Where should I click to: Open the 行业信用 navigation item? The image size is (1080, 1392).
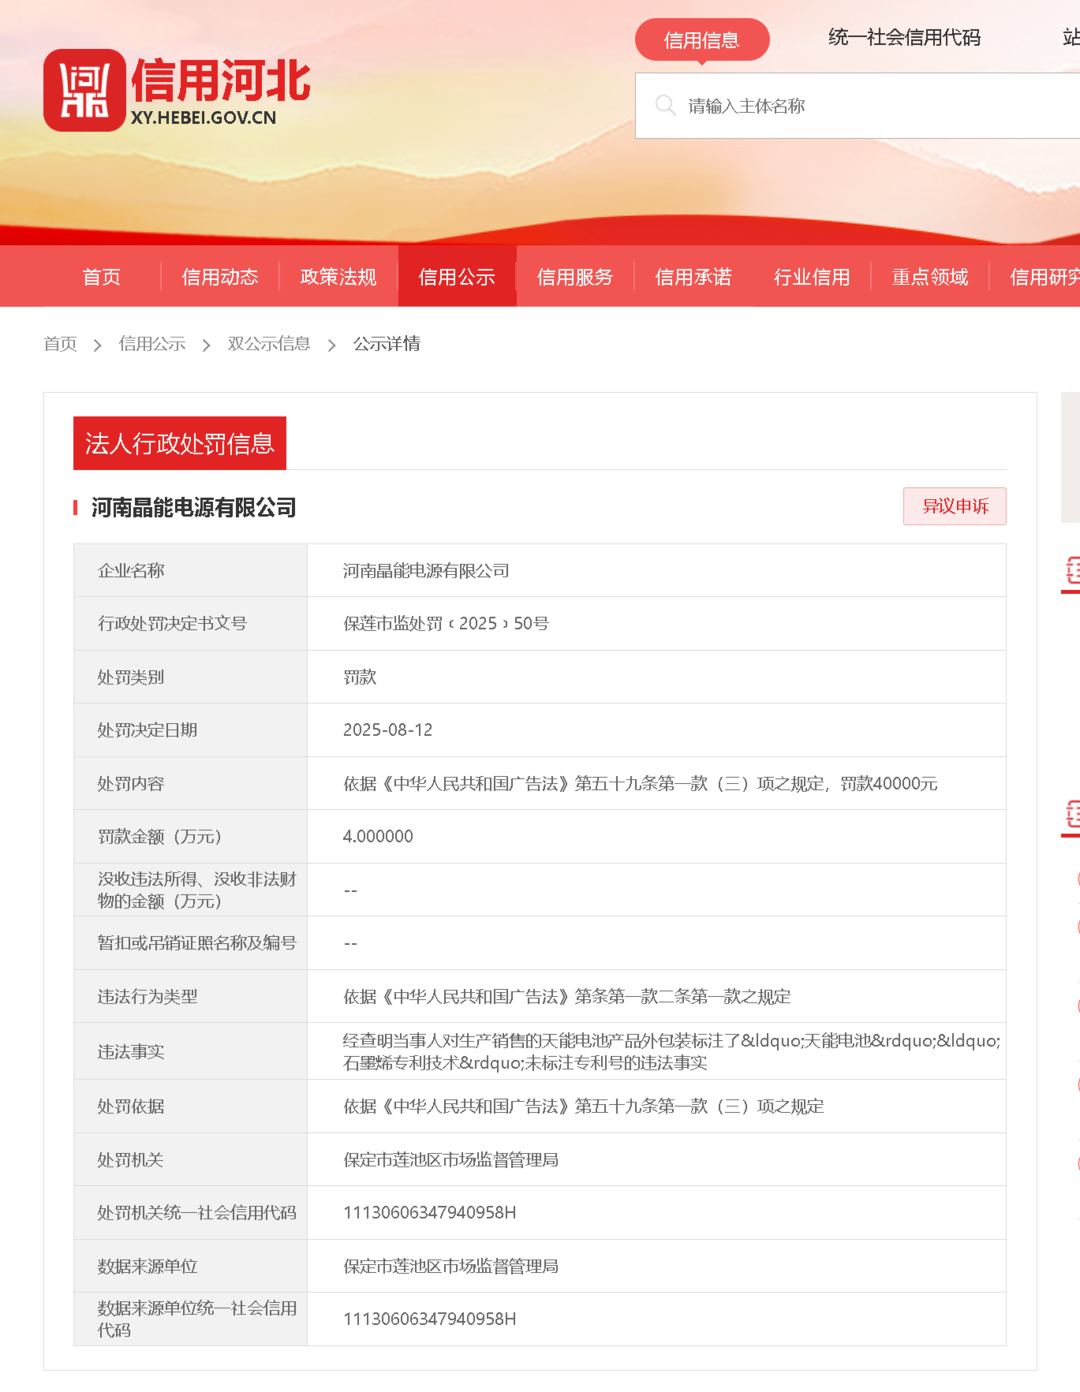tap(812, 277)
